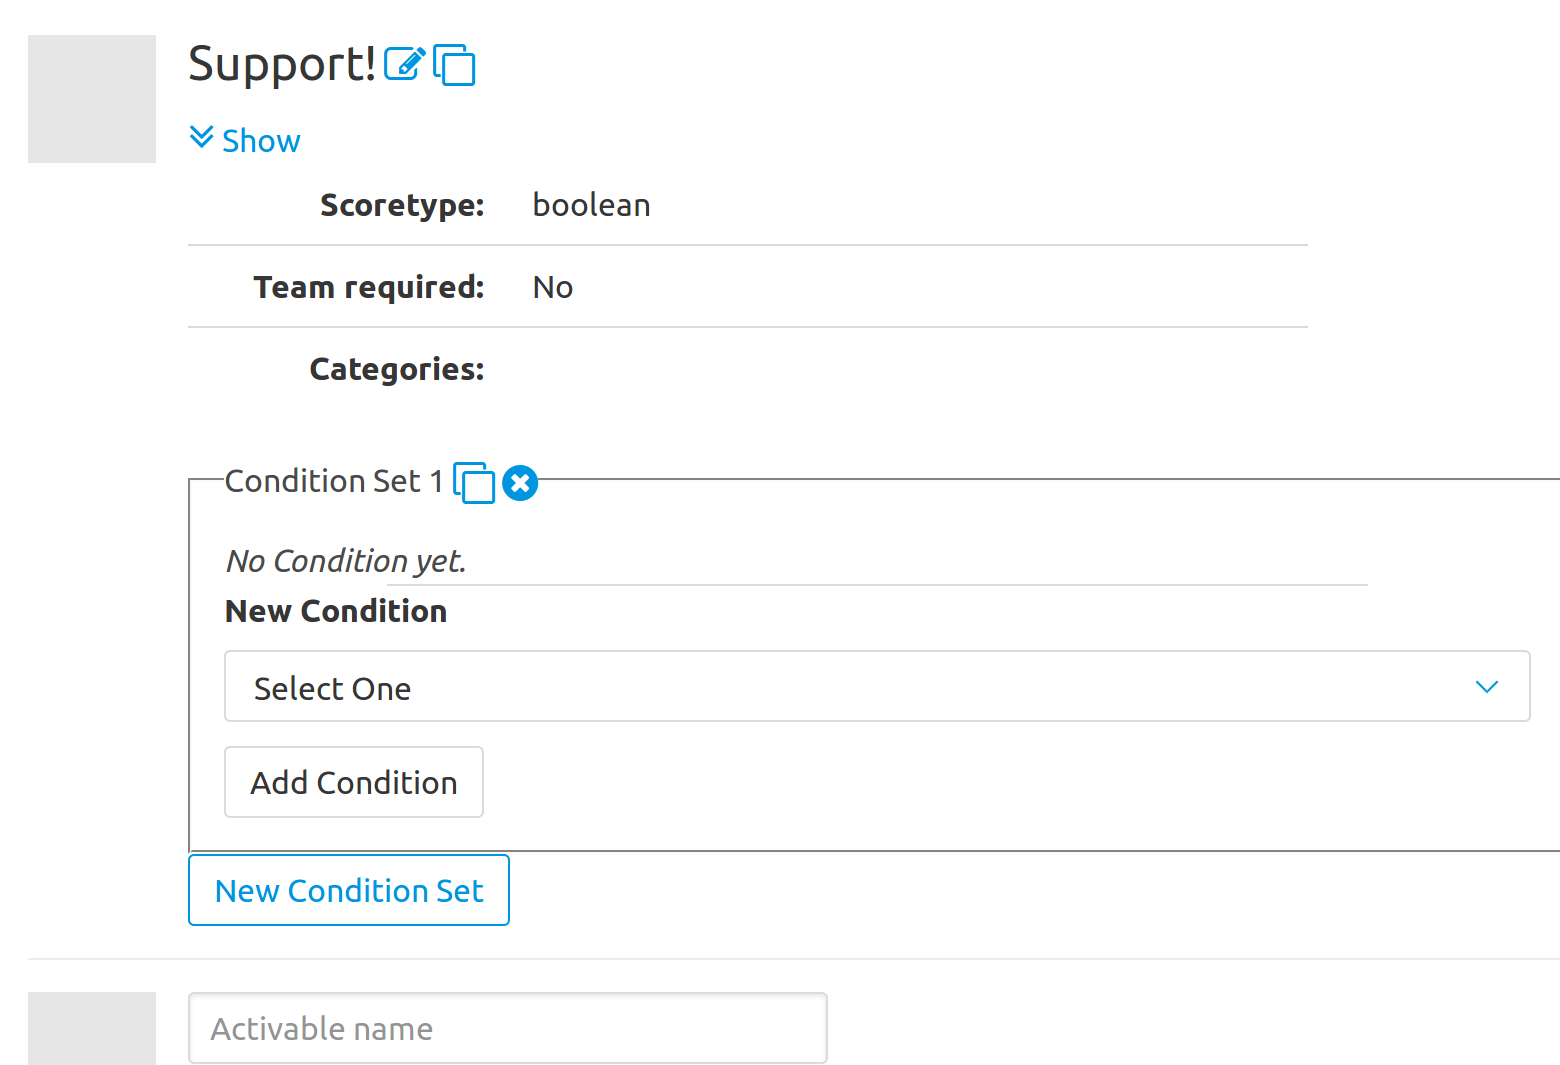Screen dimensions: 1560x1065
Task: Delete Condition Set 1 with the X icon
Action: pos(520,483)
